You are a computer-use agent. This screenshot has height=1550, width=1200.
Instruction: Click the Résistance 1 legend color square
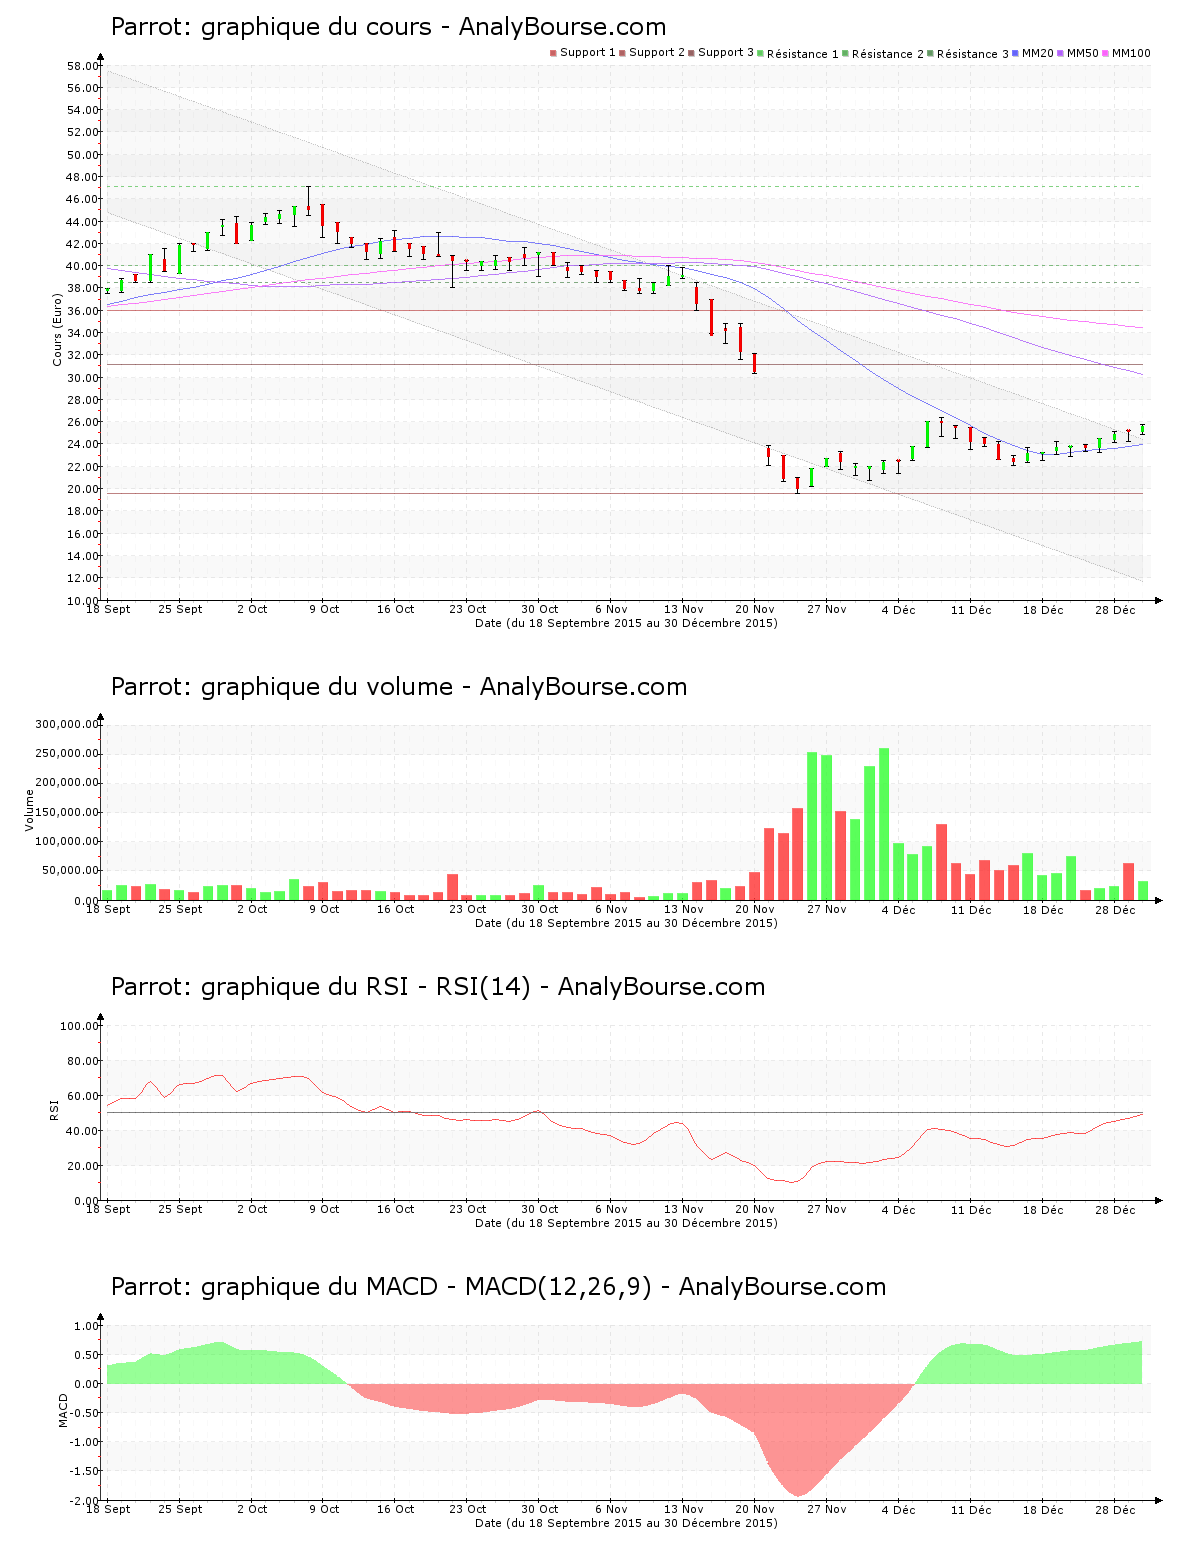point(761,53)
